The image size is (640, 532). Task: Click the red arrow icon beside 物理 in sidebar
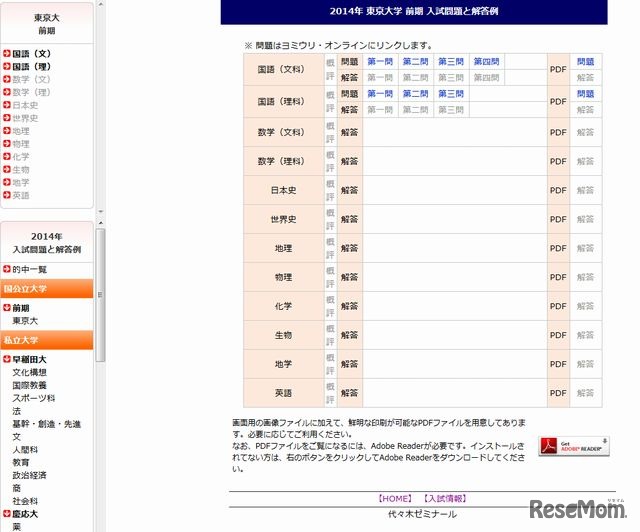pyautogui.click(x=7, y=144)
